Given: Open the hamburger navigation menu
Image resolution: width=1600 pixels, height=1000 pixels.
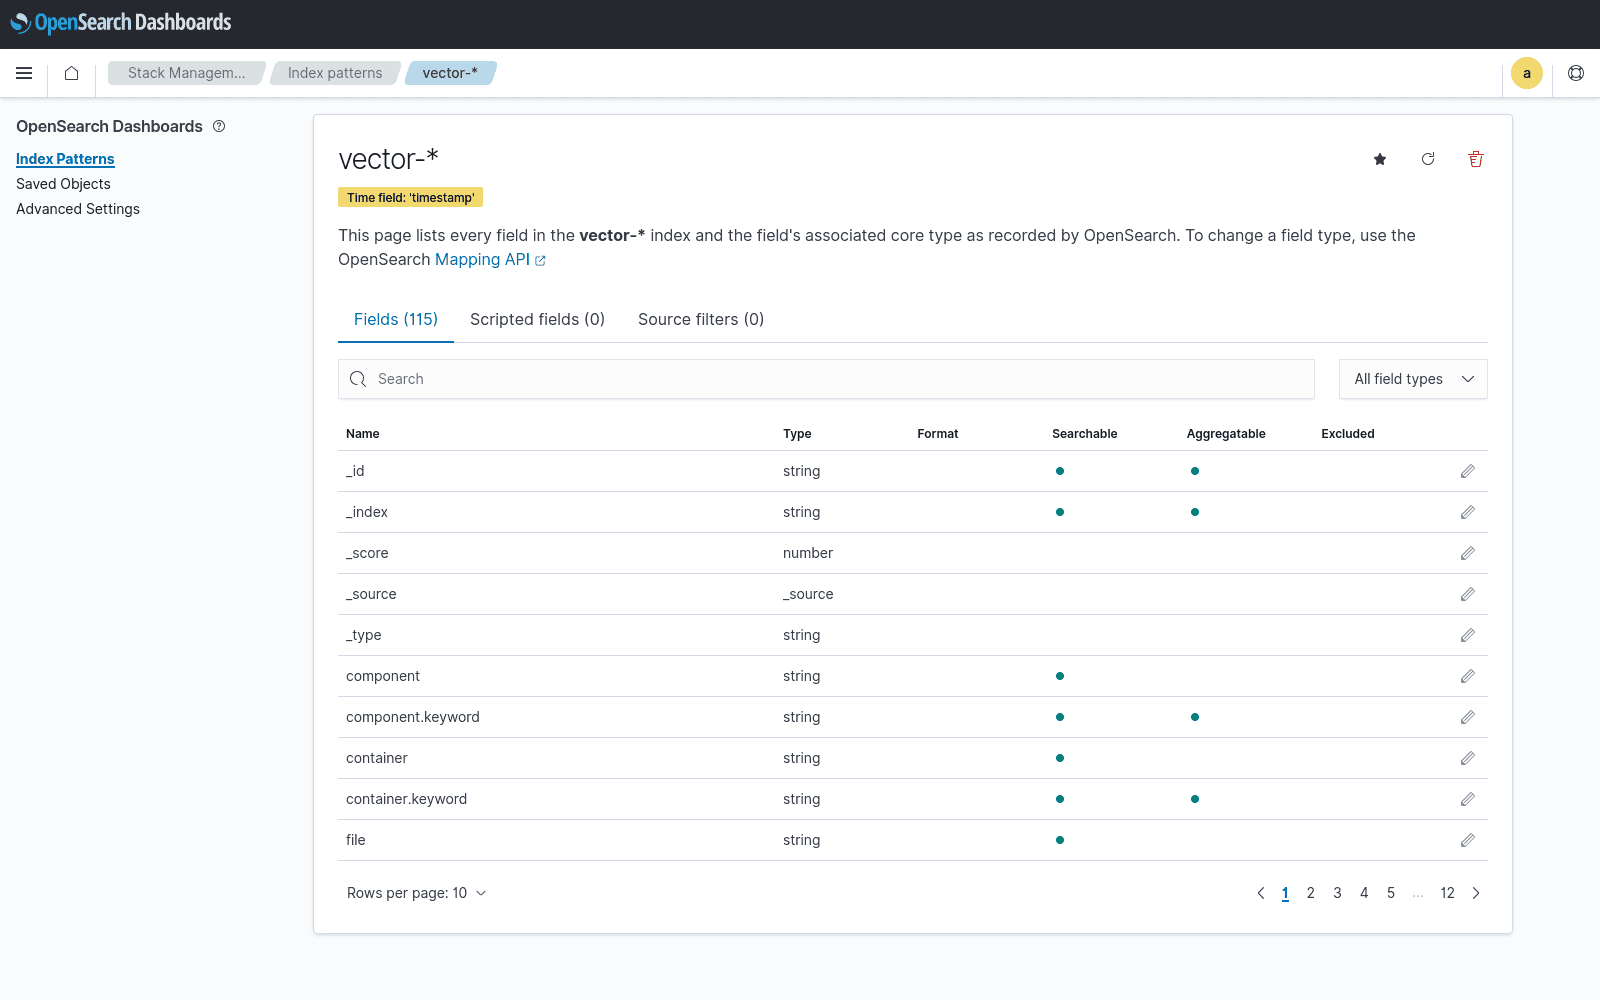Looking at the screenshot, I should coord(24,73).
